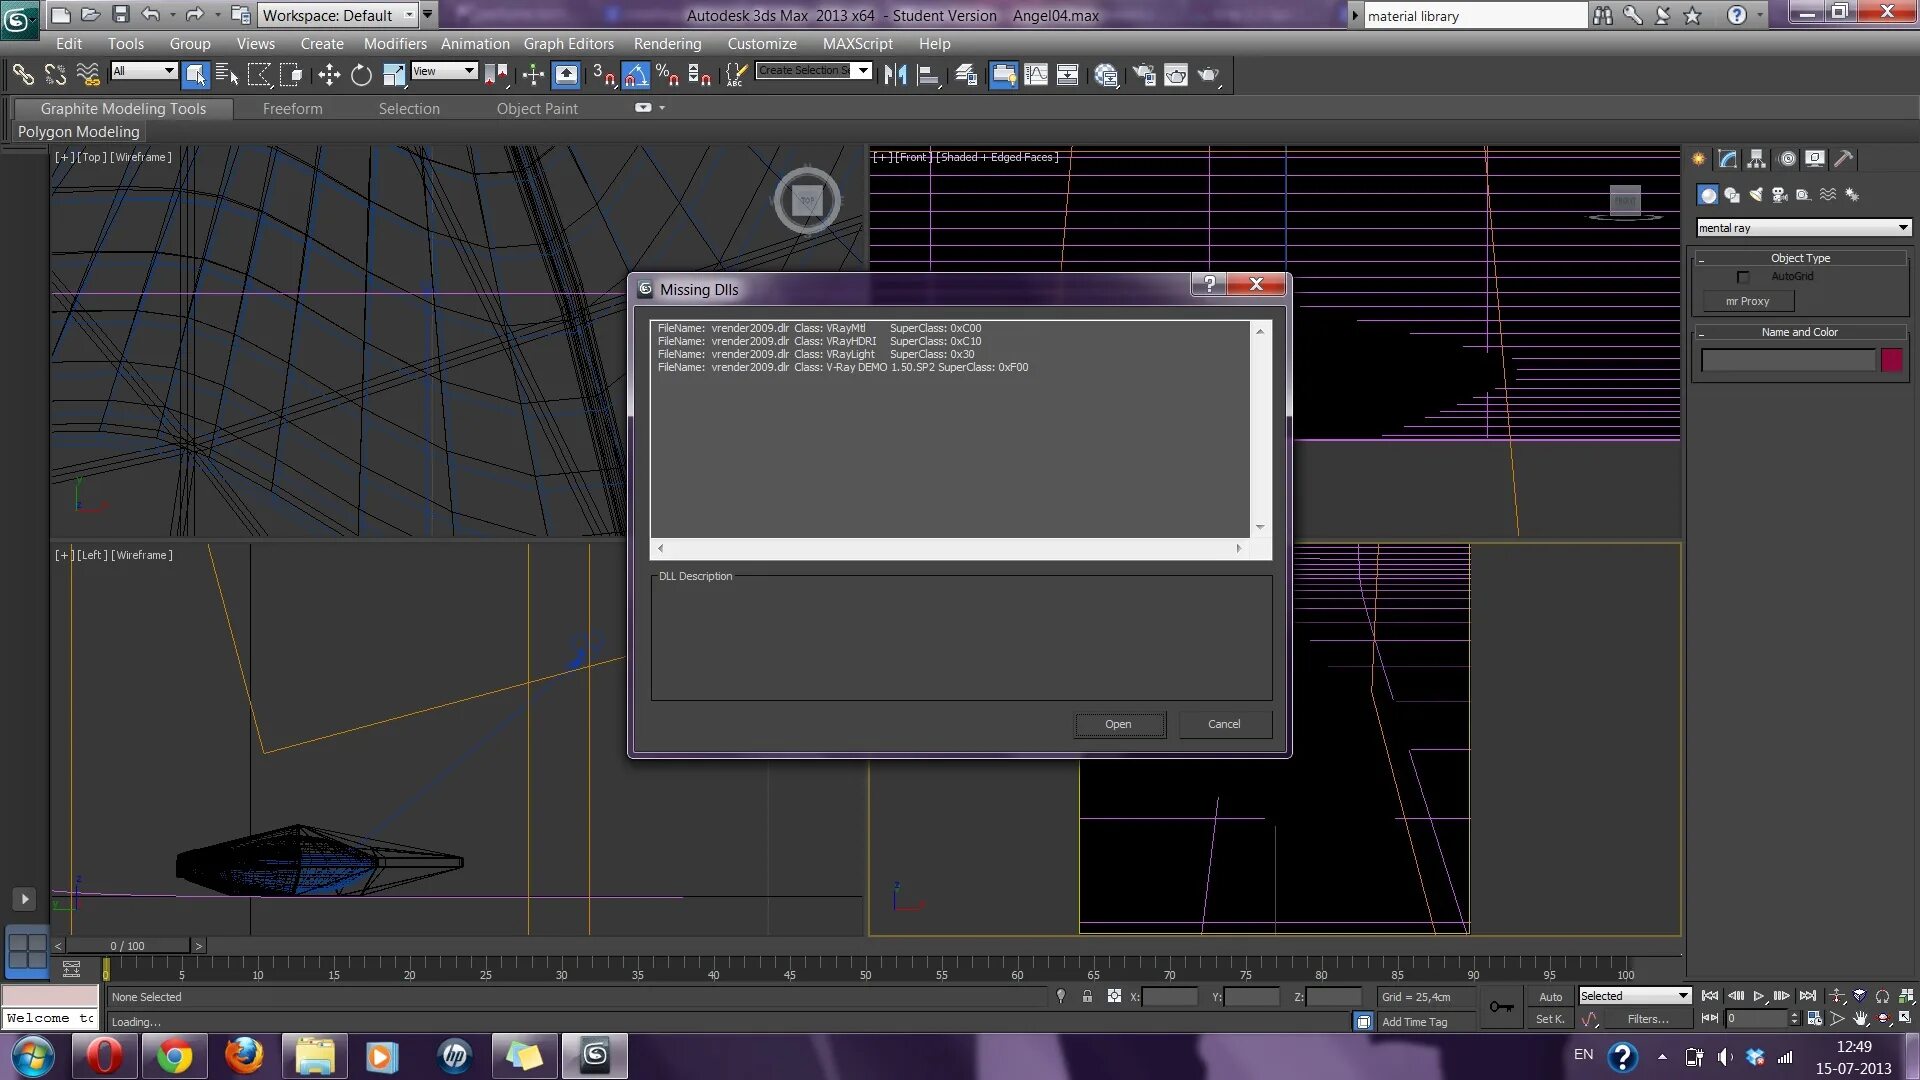Select the Space Warps category icon
Viewport: 1920px width, 1080px height.
click(1828, 195)
